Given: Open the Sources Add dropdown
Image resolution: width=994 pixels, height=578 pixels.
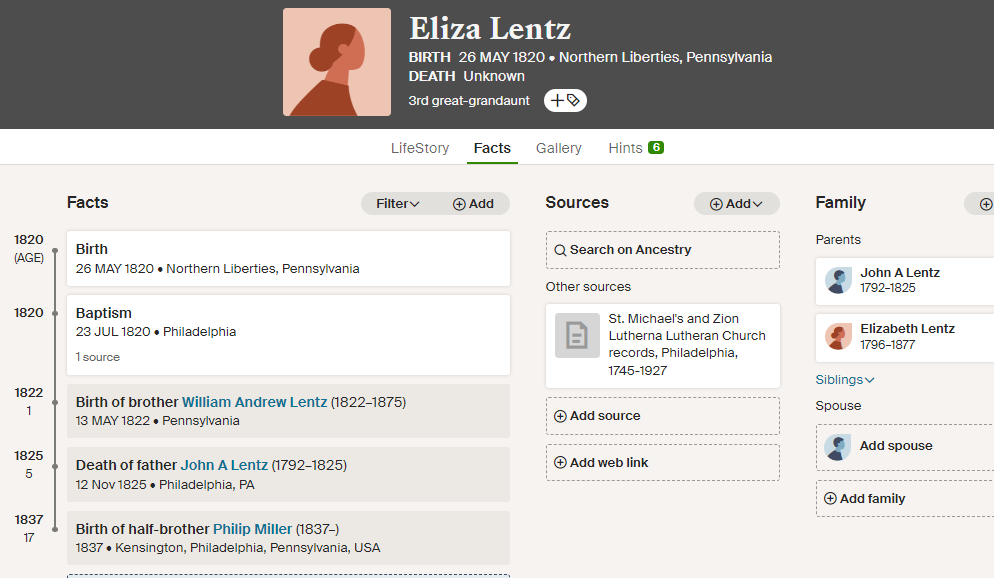Looking at the screenshot, I should (736, 203).
